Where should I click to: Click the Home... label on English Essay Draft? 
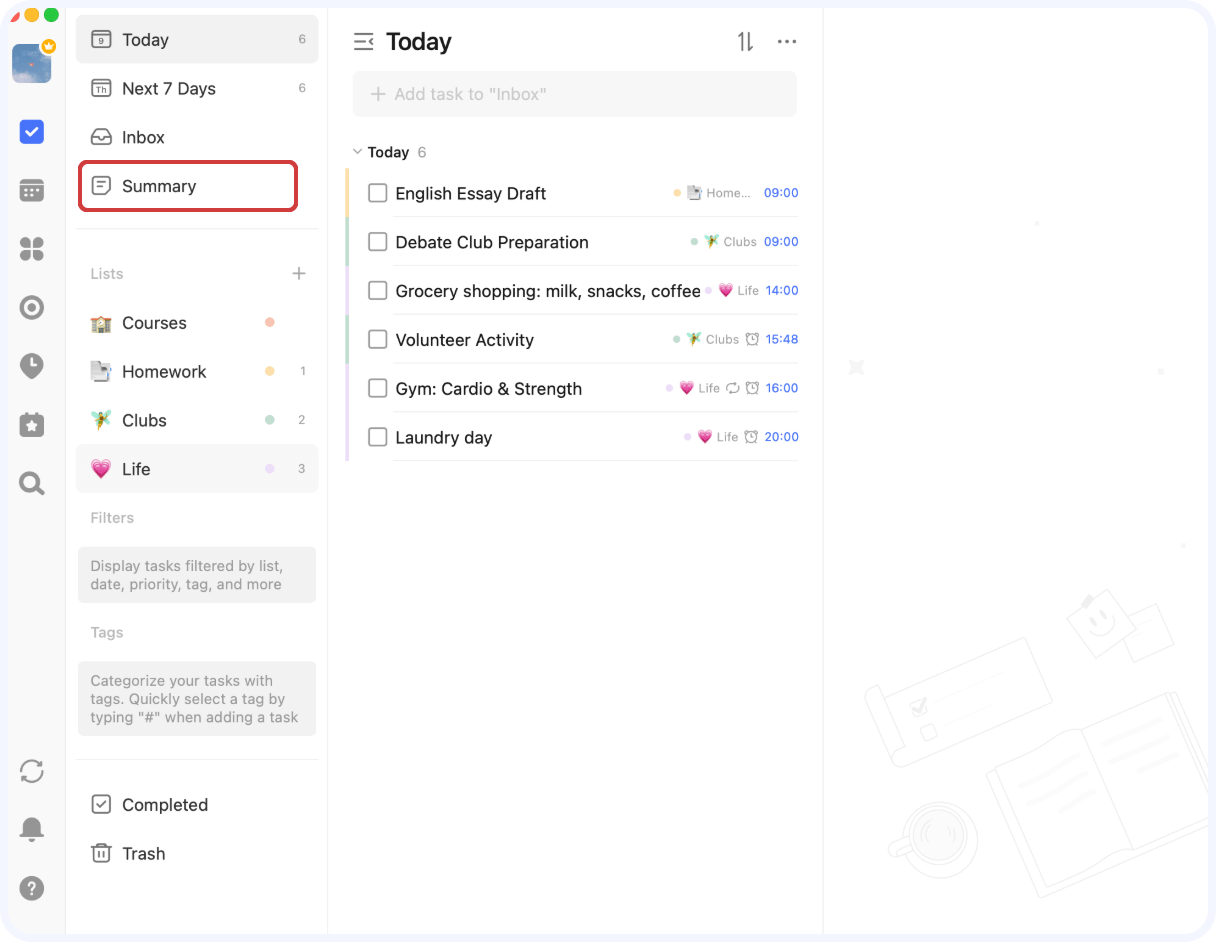tap(728, 193)
